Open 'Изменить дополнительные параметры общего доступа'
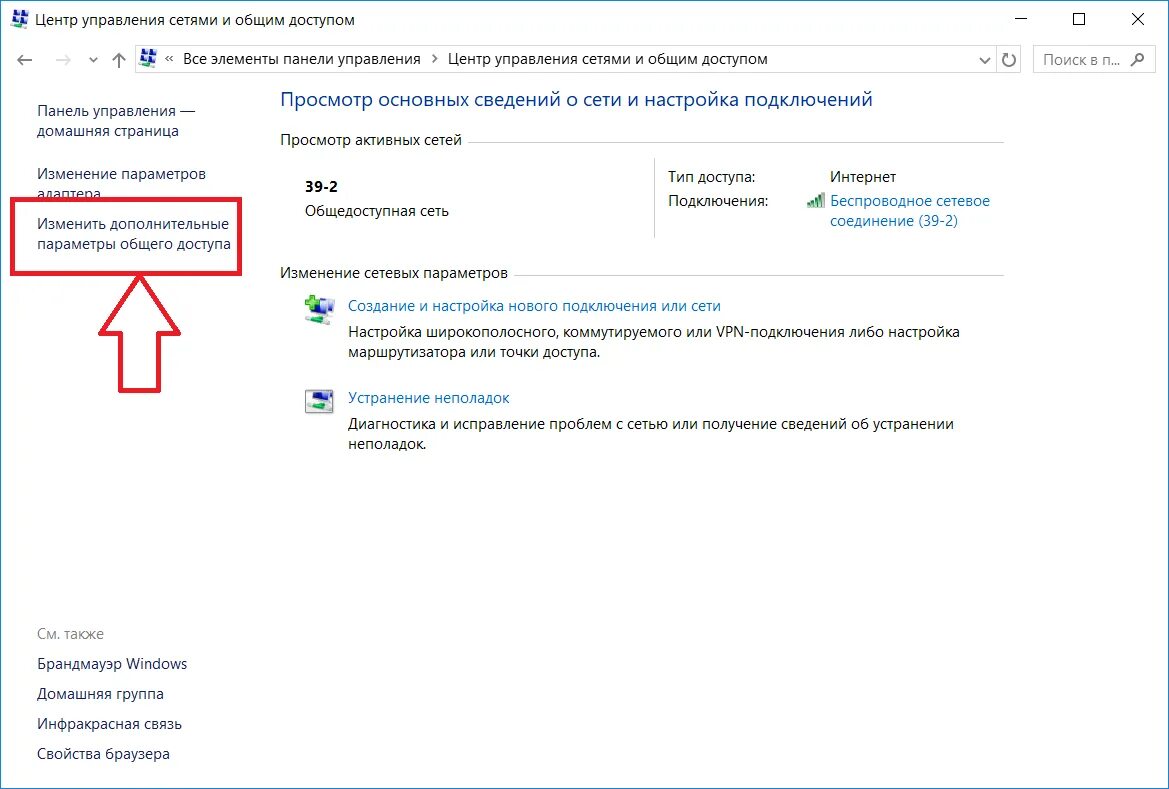Image resolution: width=1169 pixels, height=789 pixels. (134, 234)
